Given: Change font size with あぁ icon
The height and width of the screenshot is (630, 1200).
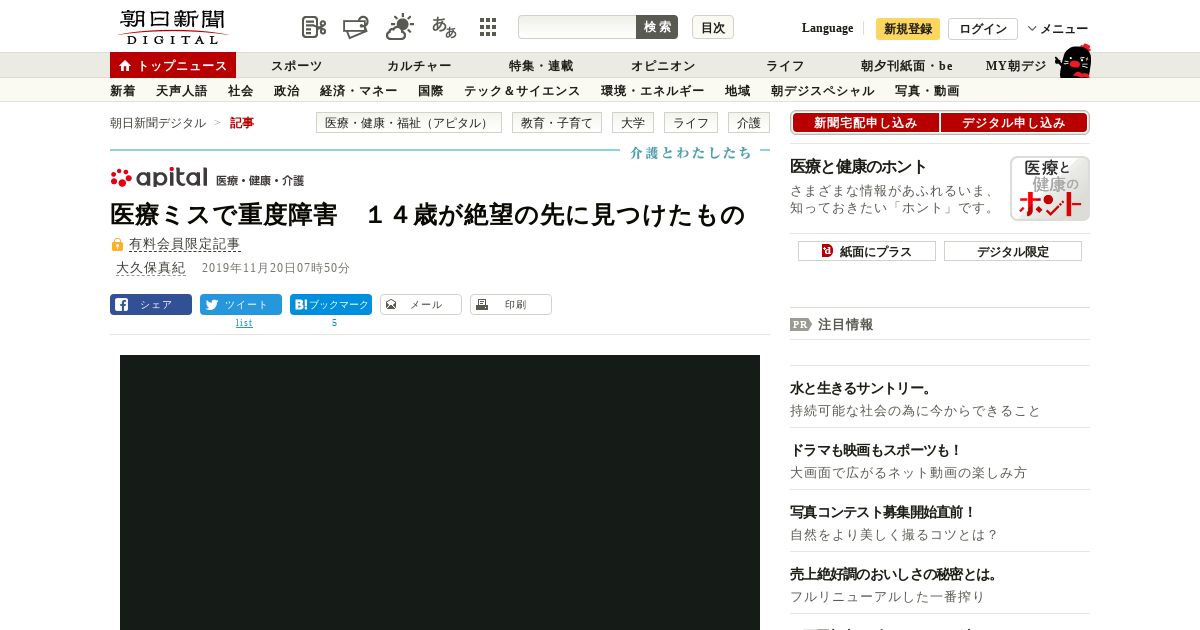Looking at the screenshot, I should click(x=444, y=27).
